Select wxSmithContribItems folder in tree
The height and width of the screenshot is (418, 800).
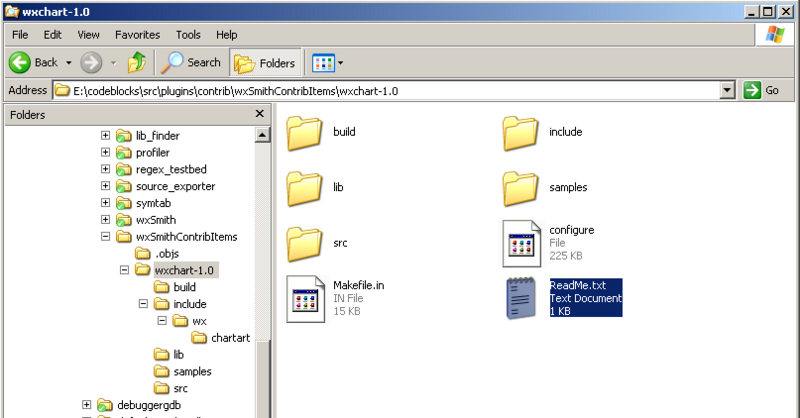point(186,237)
